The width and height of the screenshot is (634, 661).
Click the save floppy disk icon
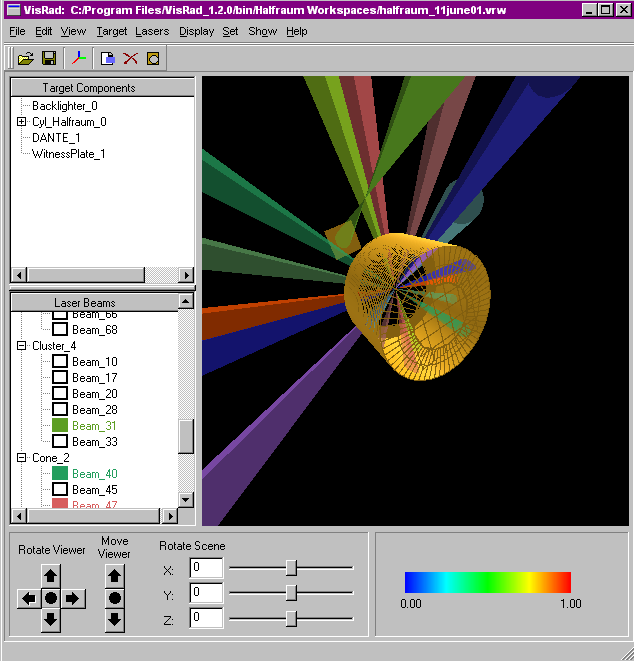point(48,58)
